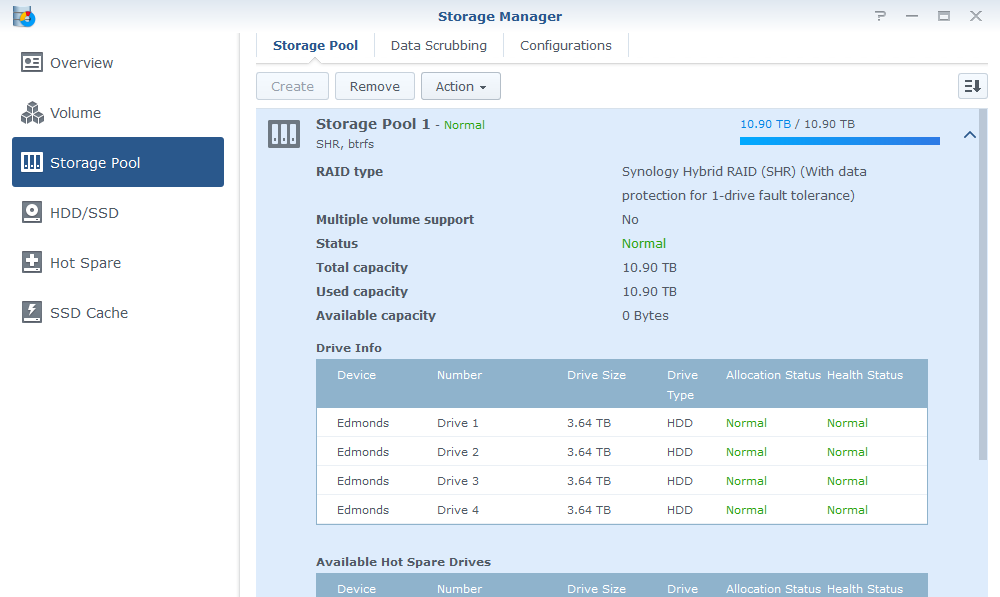1000x597 pixels.
Task: Click the 3.64 TB size of Drive 2
Action: 589,452
